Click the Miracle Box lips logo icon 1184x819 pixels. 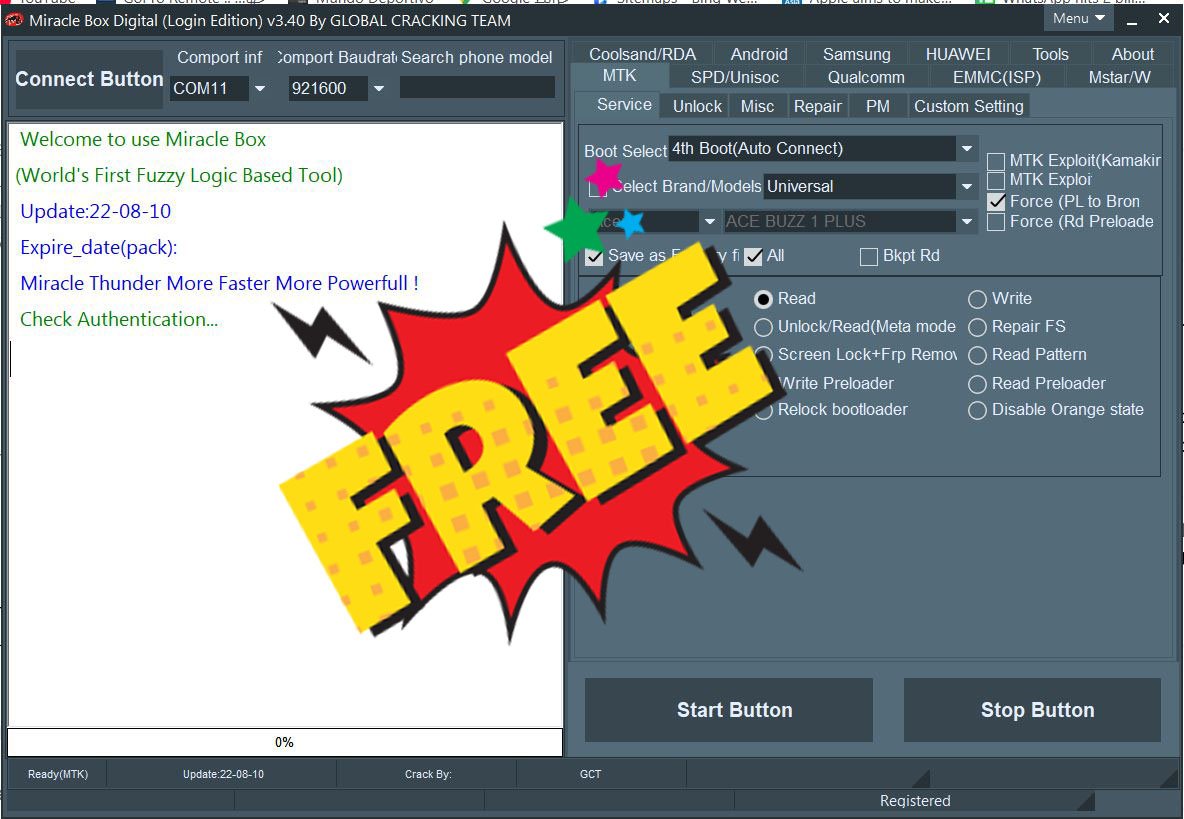[14, 20]
